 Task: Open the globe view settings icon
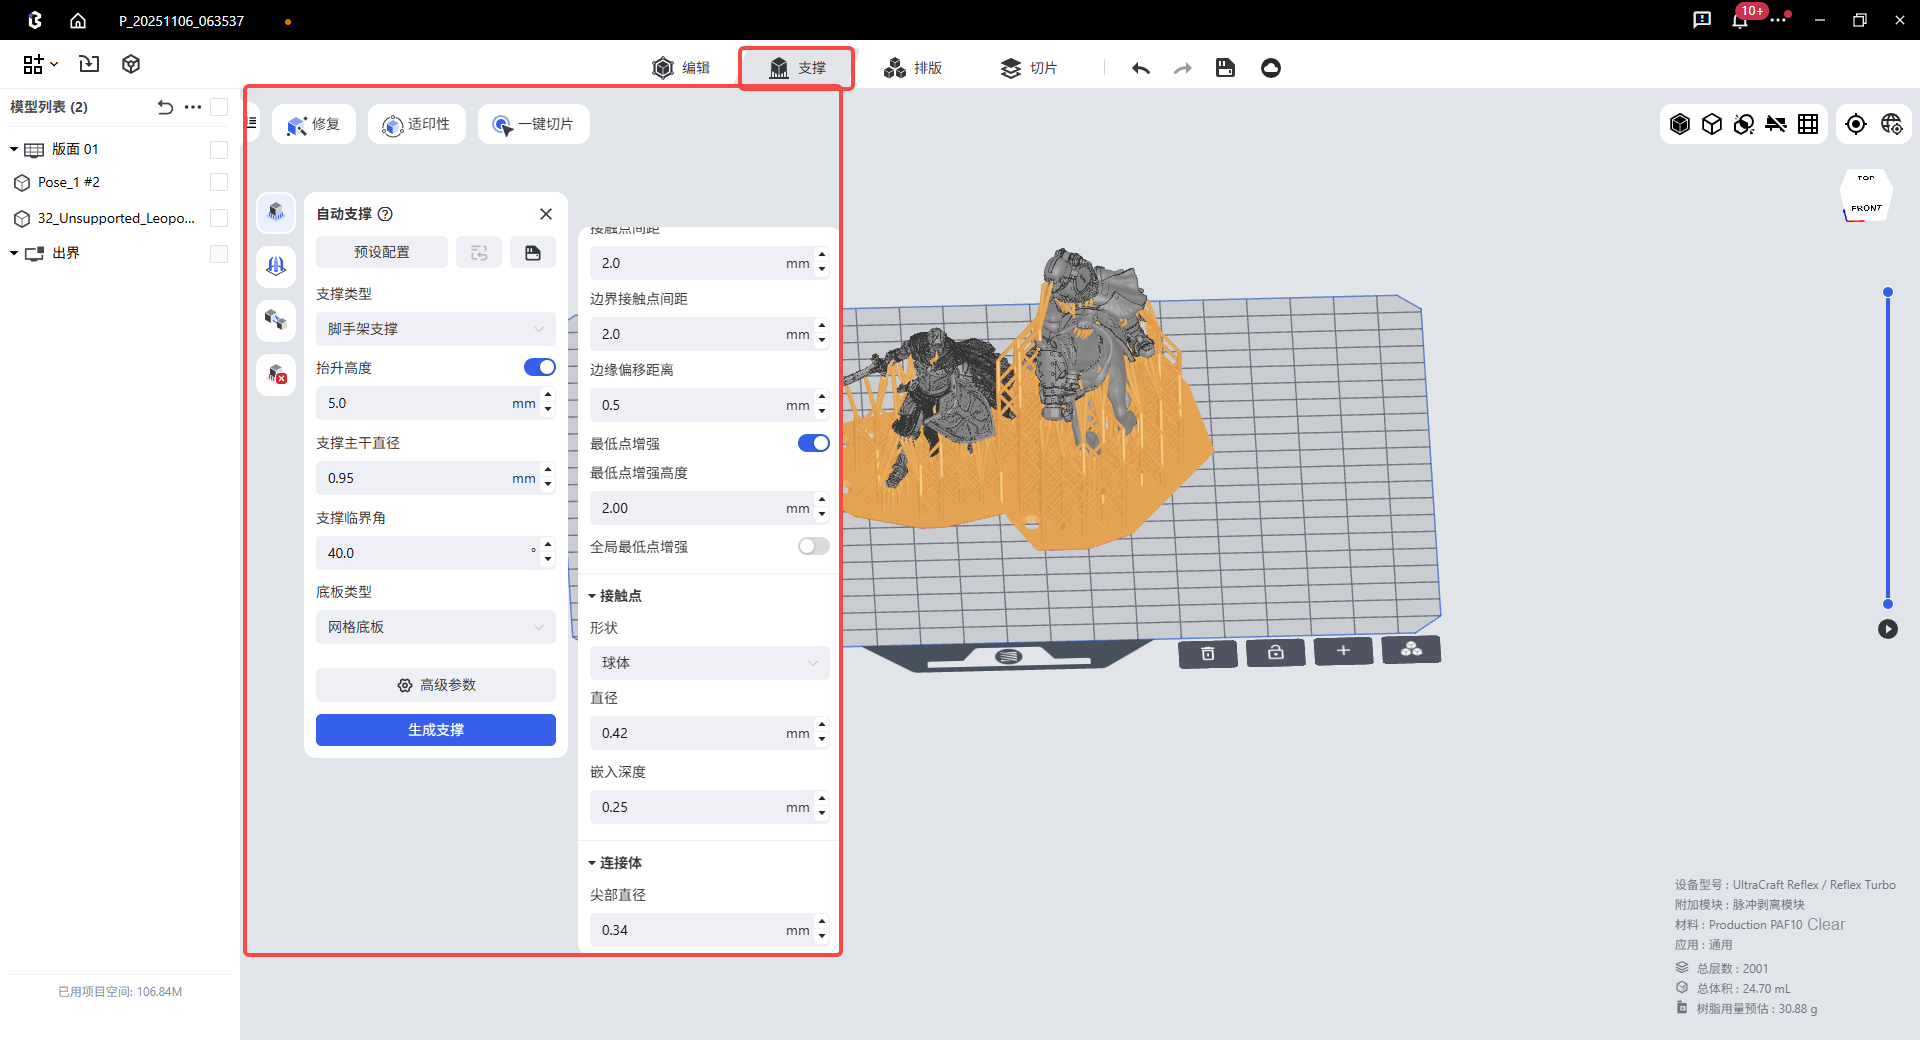tap(1891, 124)
